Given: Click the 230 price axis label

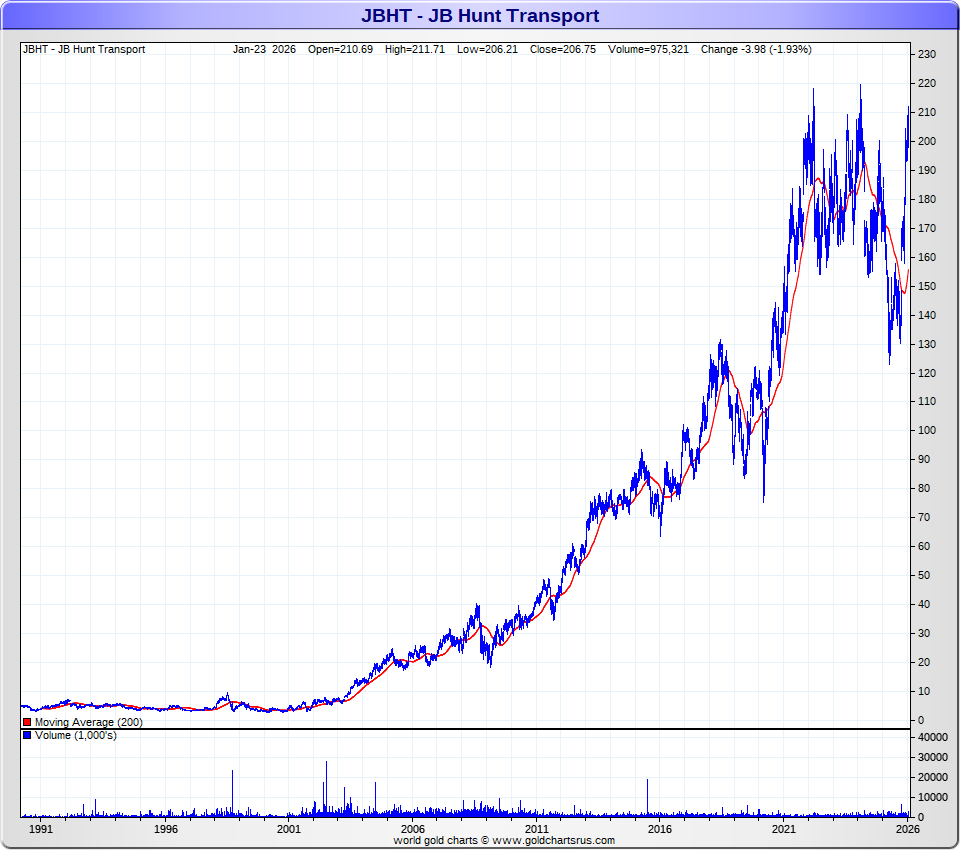Looking at the screenshot, I should tap(926, 54).
